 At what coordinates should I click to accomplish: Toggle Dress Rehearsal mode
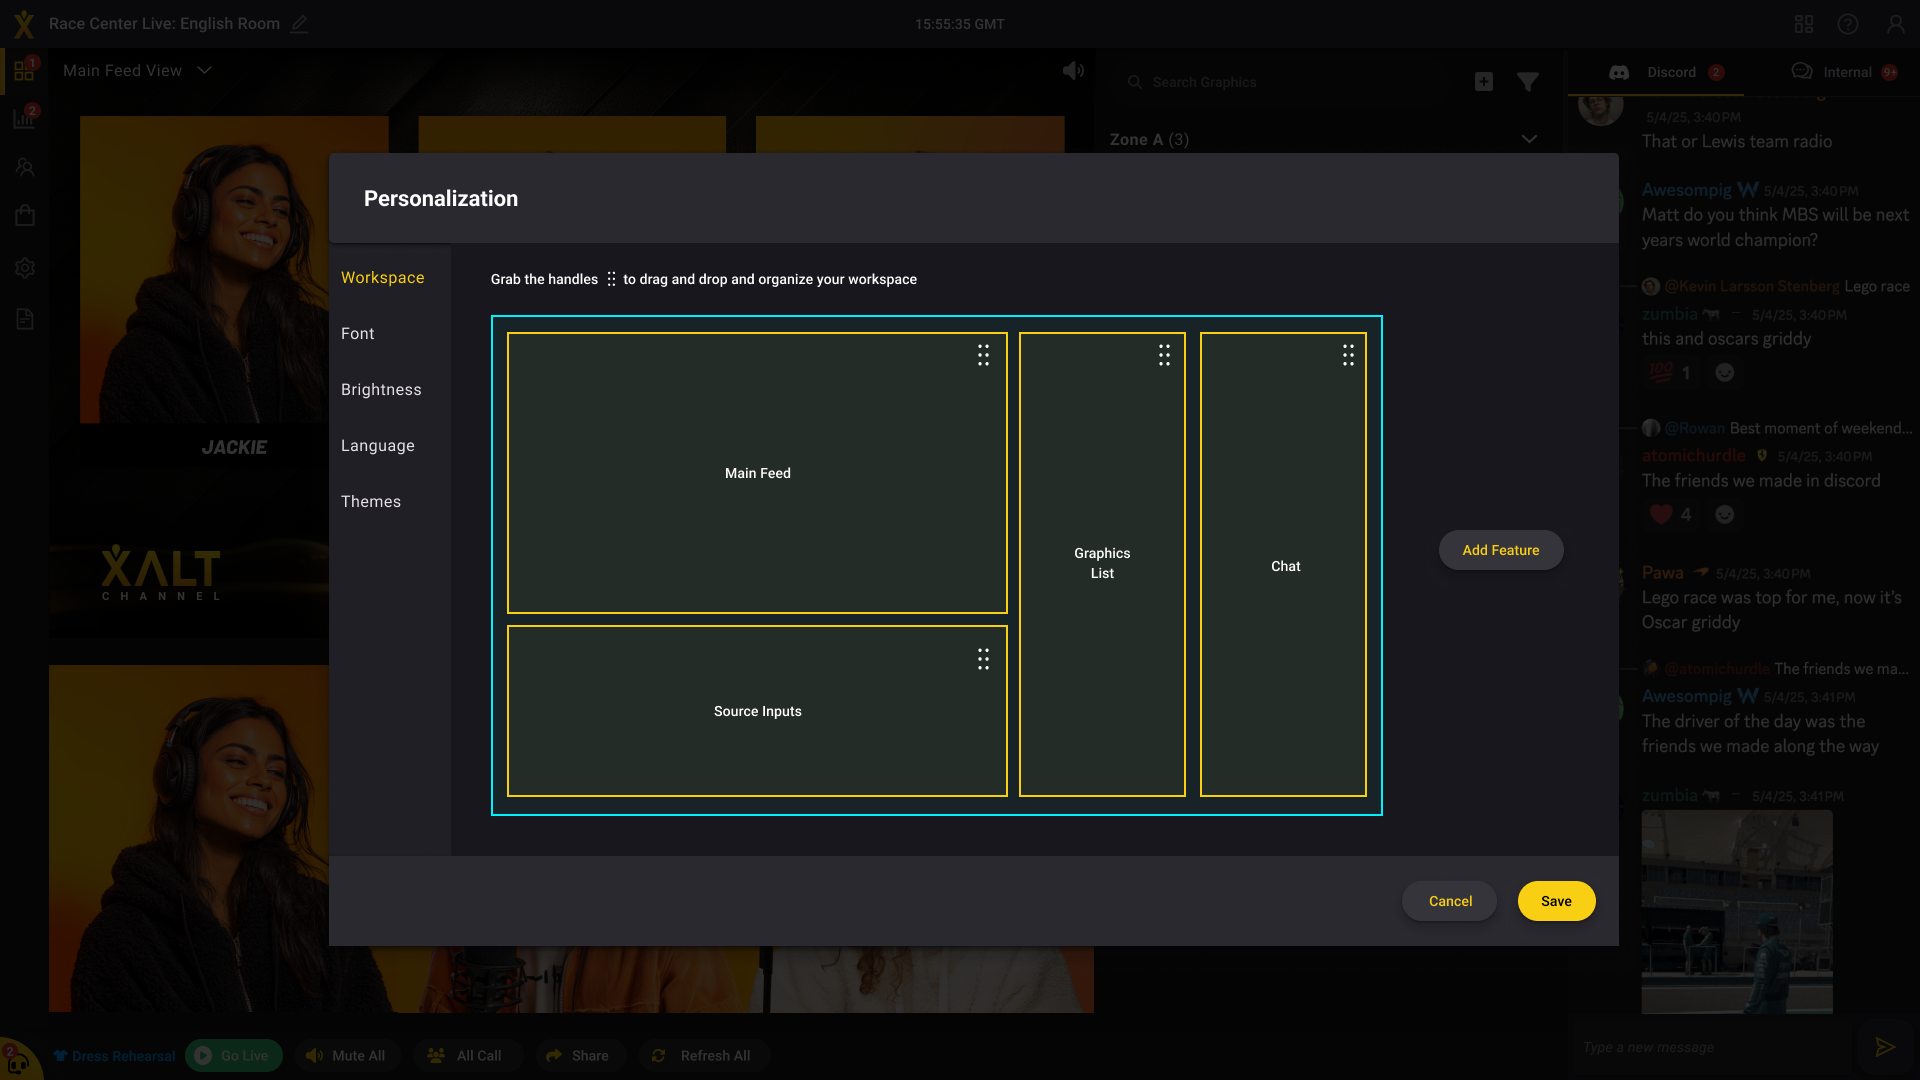point(113,1055)
